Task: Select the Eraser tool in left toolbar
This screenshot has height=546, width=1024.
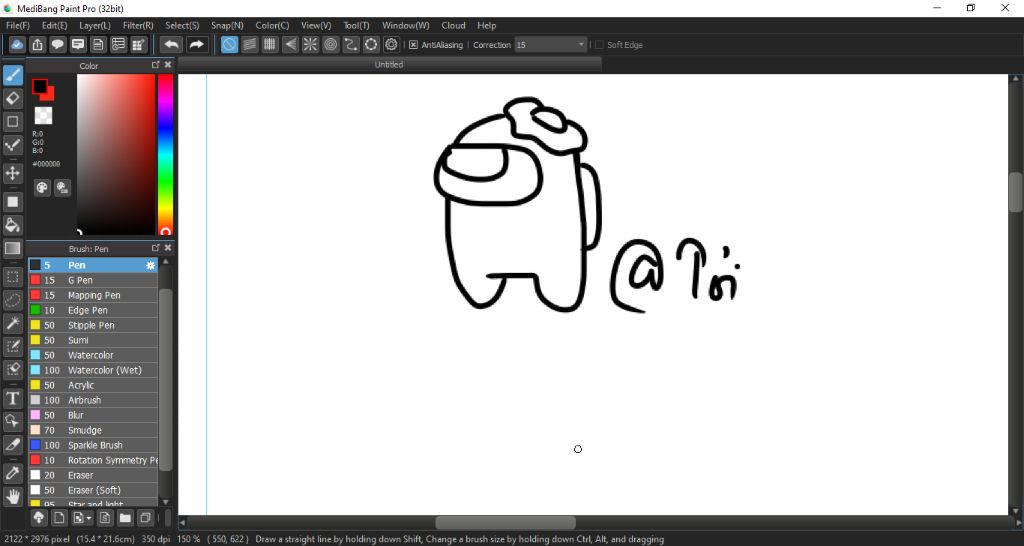Action: tap(12, 99)
